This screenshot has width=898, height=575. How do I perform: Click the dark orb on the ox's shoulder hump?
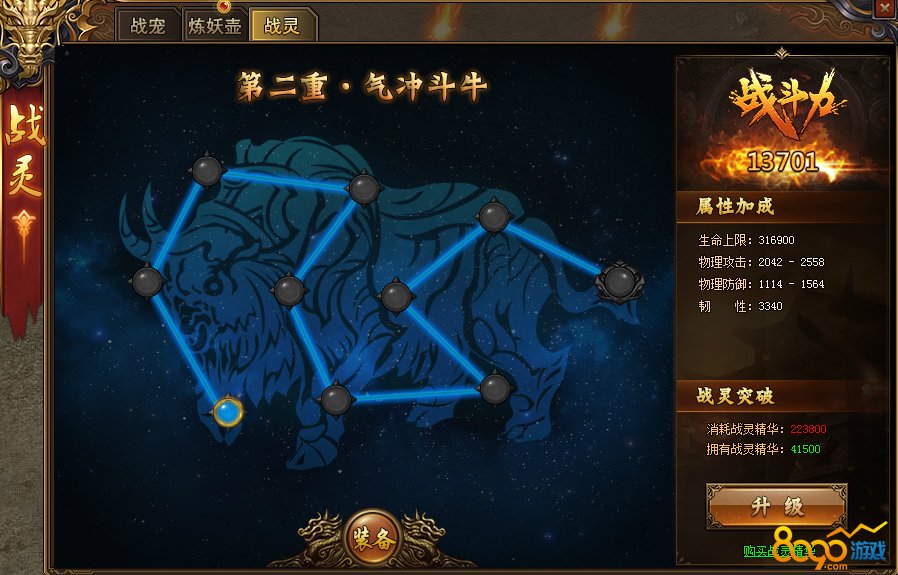[364, 189]
